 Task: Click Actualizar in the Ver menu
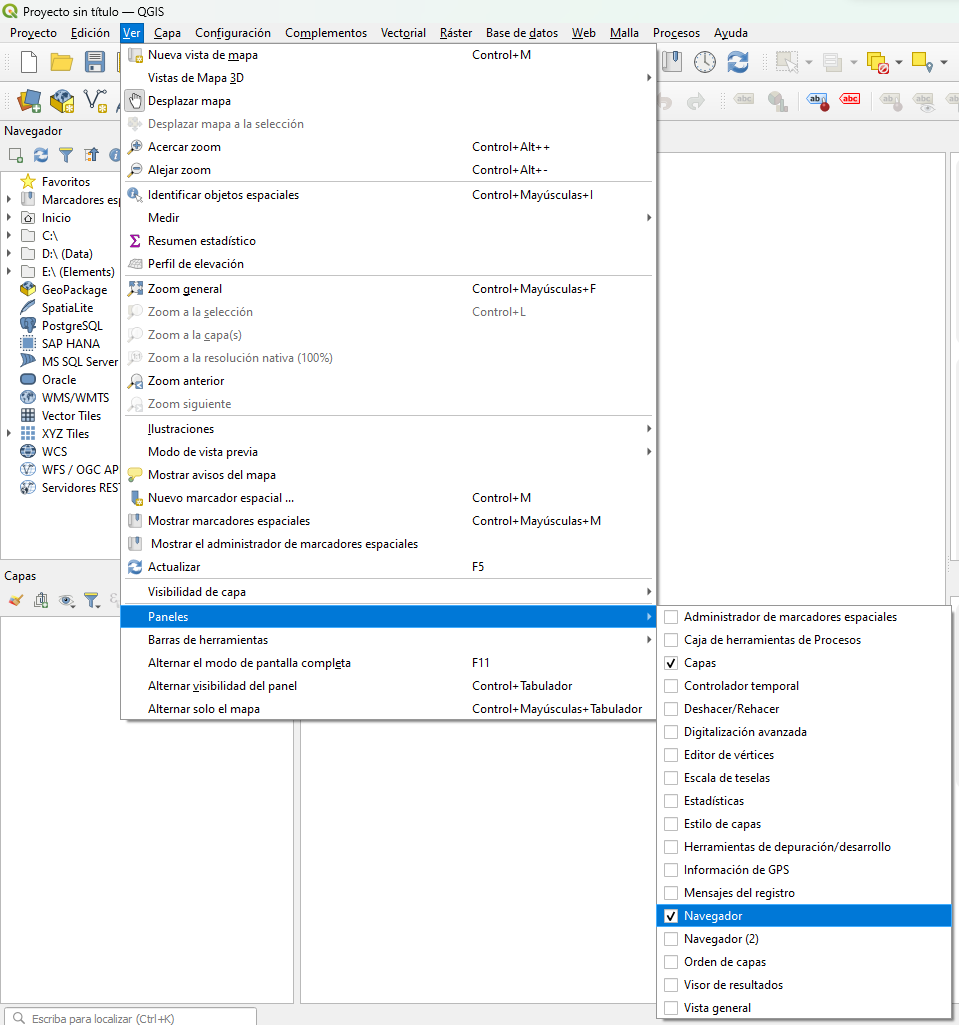point(389,567)
